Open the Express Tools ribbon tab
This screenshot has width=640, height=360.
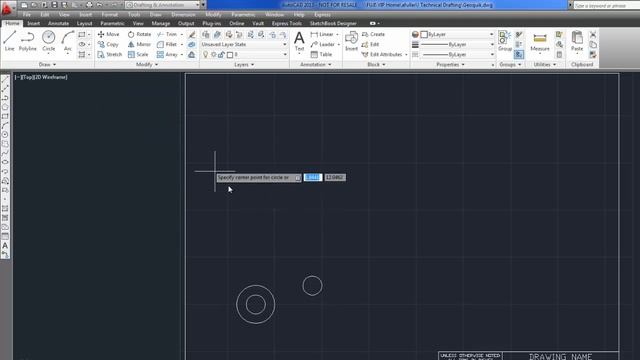pos(287,23)
